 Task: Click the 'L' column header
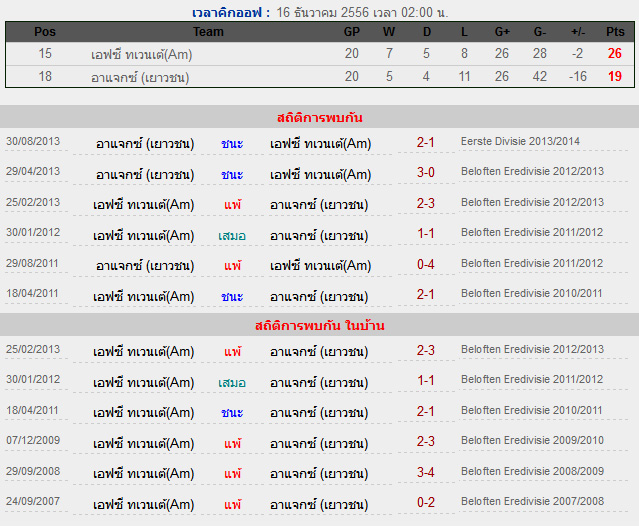tap(464, 32)
